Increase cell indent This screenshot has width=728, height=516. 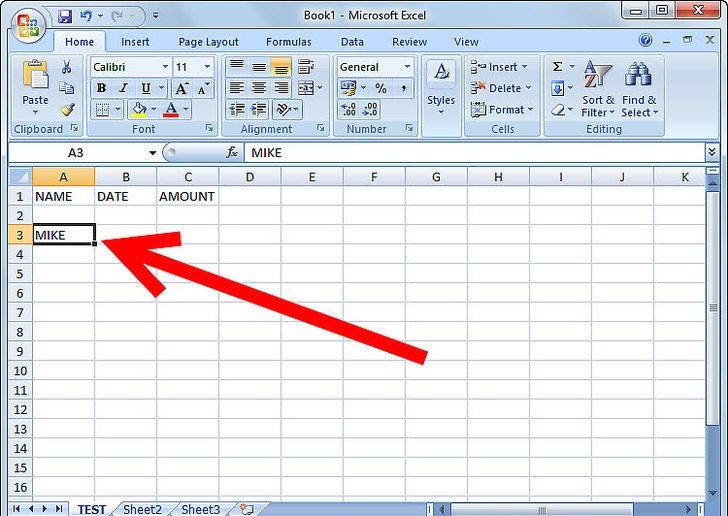[259, 110]
